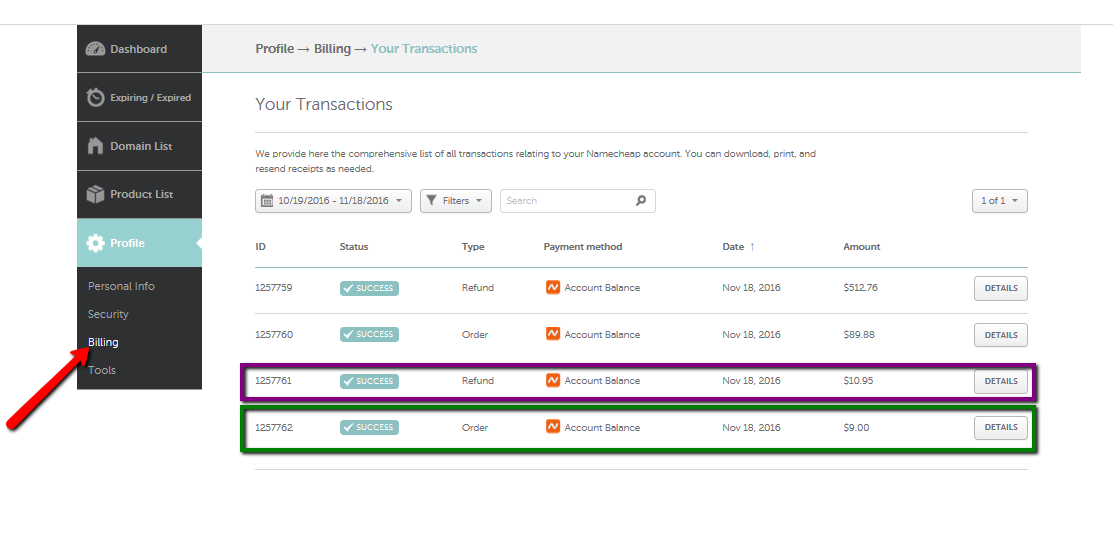The width and height of the screenshot is (1113, 542).
Task: Open Tools in Profile submenu
Action: tap(102, 370)
